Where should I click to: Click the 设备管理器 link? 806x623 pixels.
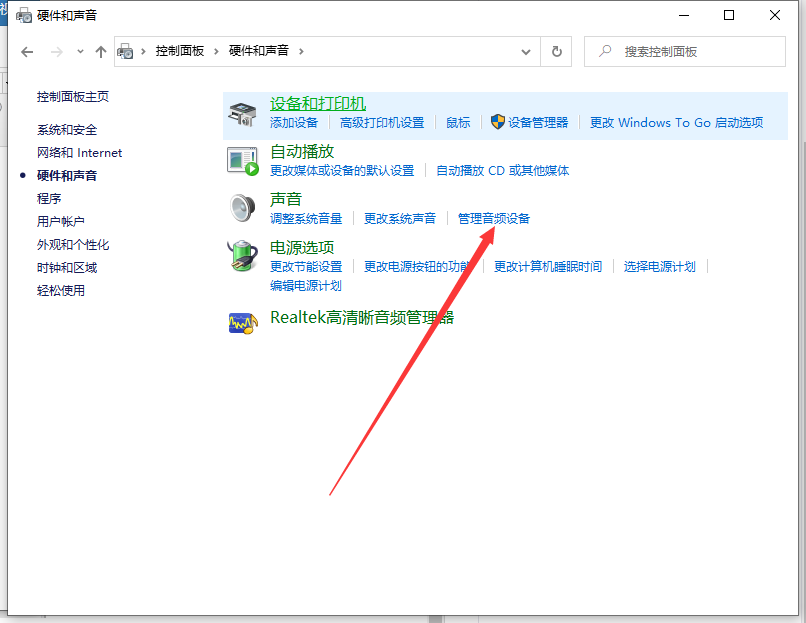pyautogui.click(x=537, y=122)
